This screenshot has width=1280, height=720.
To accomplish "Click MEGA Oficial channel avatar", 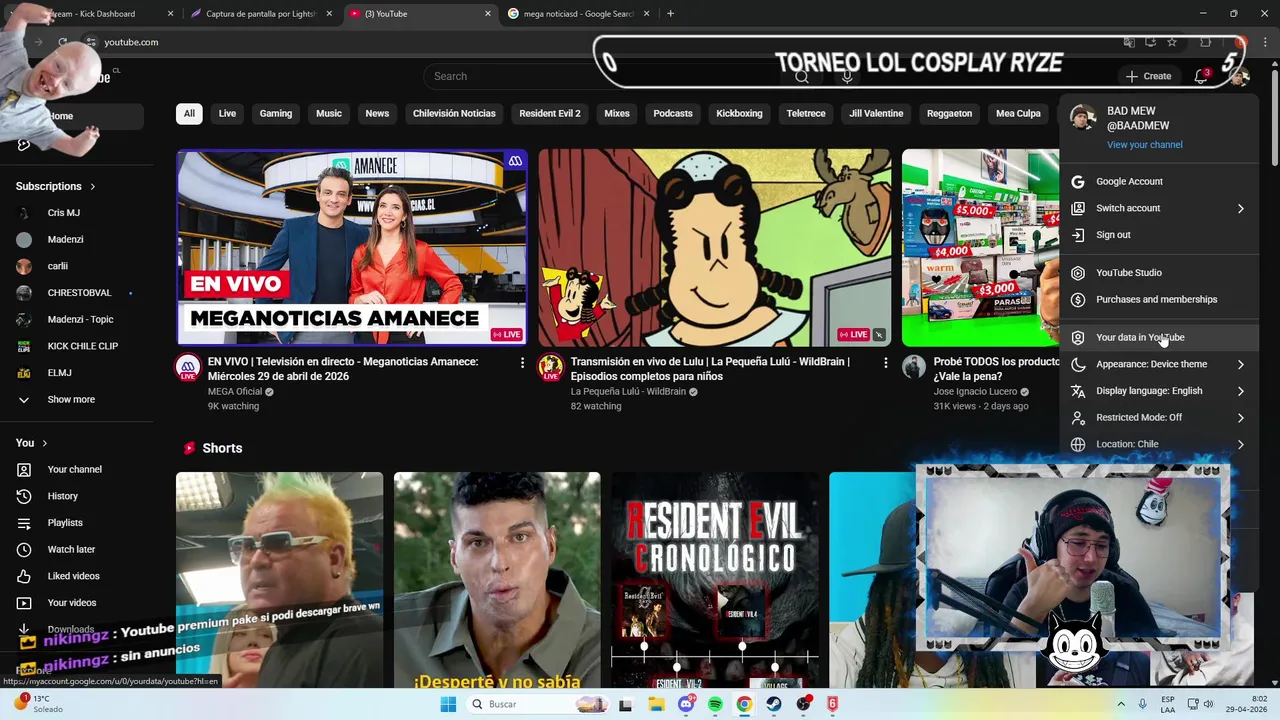I will pyautogui.click(x=188, y=367).
